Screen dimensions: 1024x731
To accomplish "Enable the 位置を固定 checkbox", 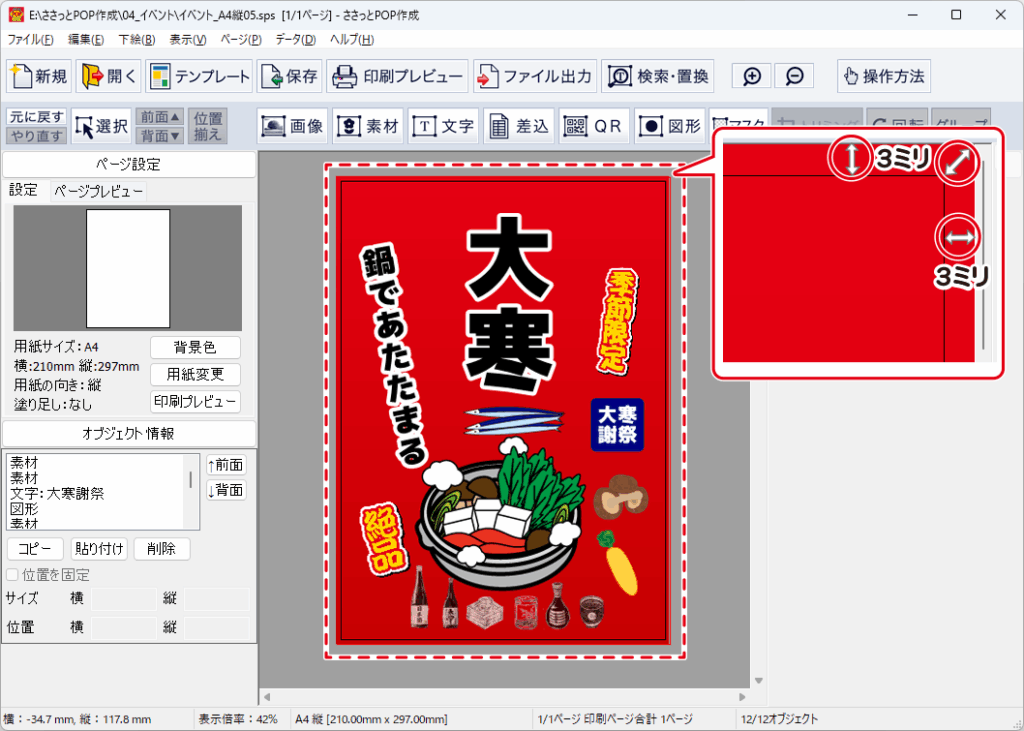I will click(13, 575).
